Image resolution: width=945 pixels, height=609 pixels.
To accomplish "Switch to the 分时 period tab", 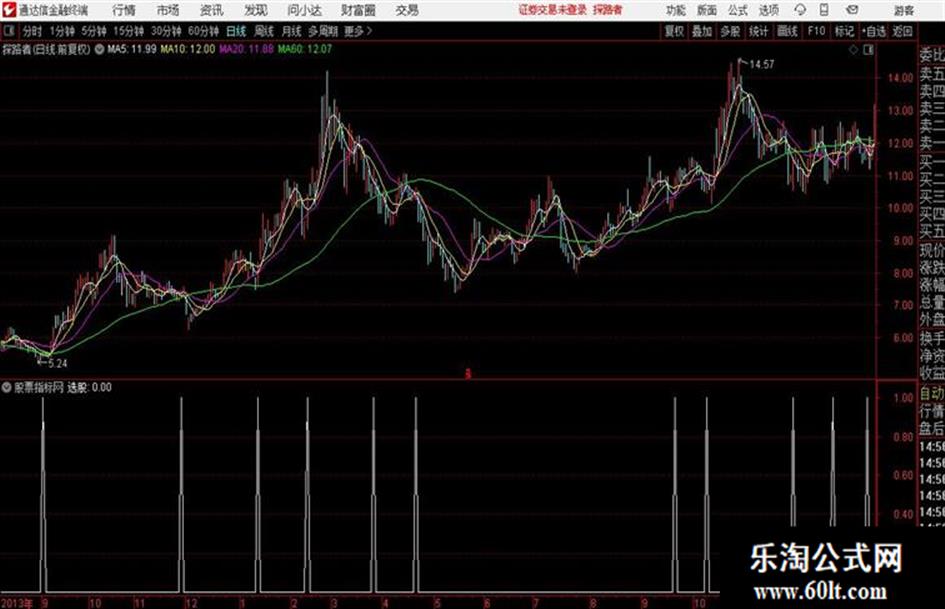I will pyautogui.click(x=33, y=31).
